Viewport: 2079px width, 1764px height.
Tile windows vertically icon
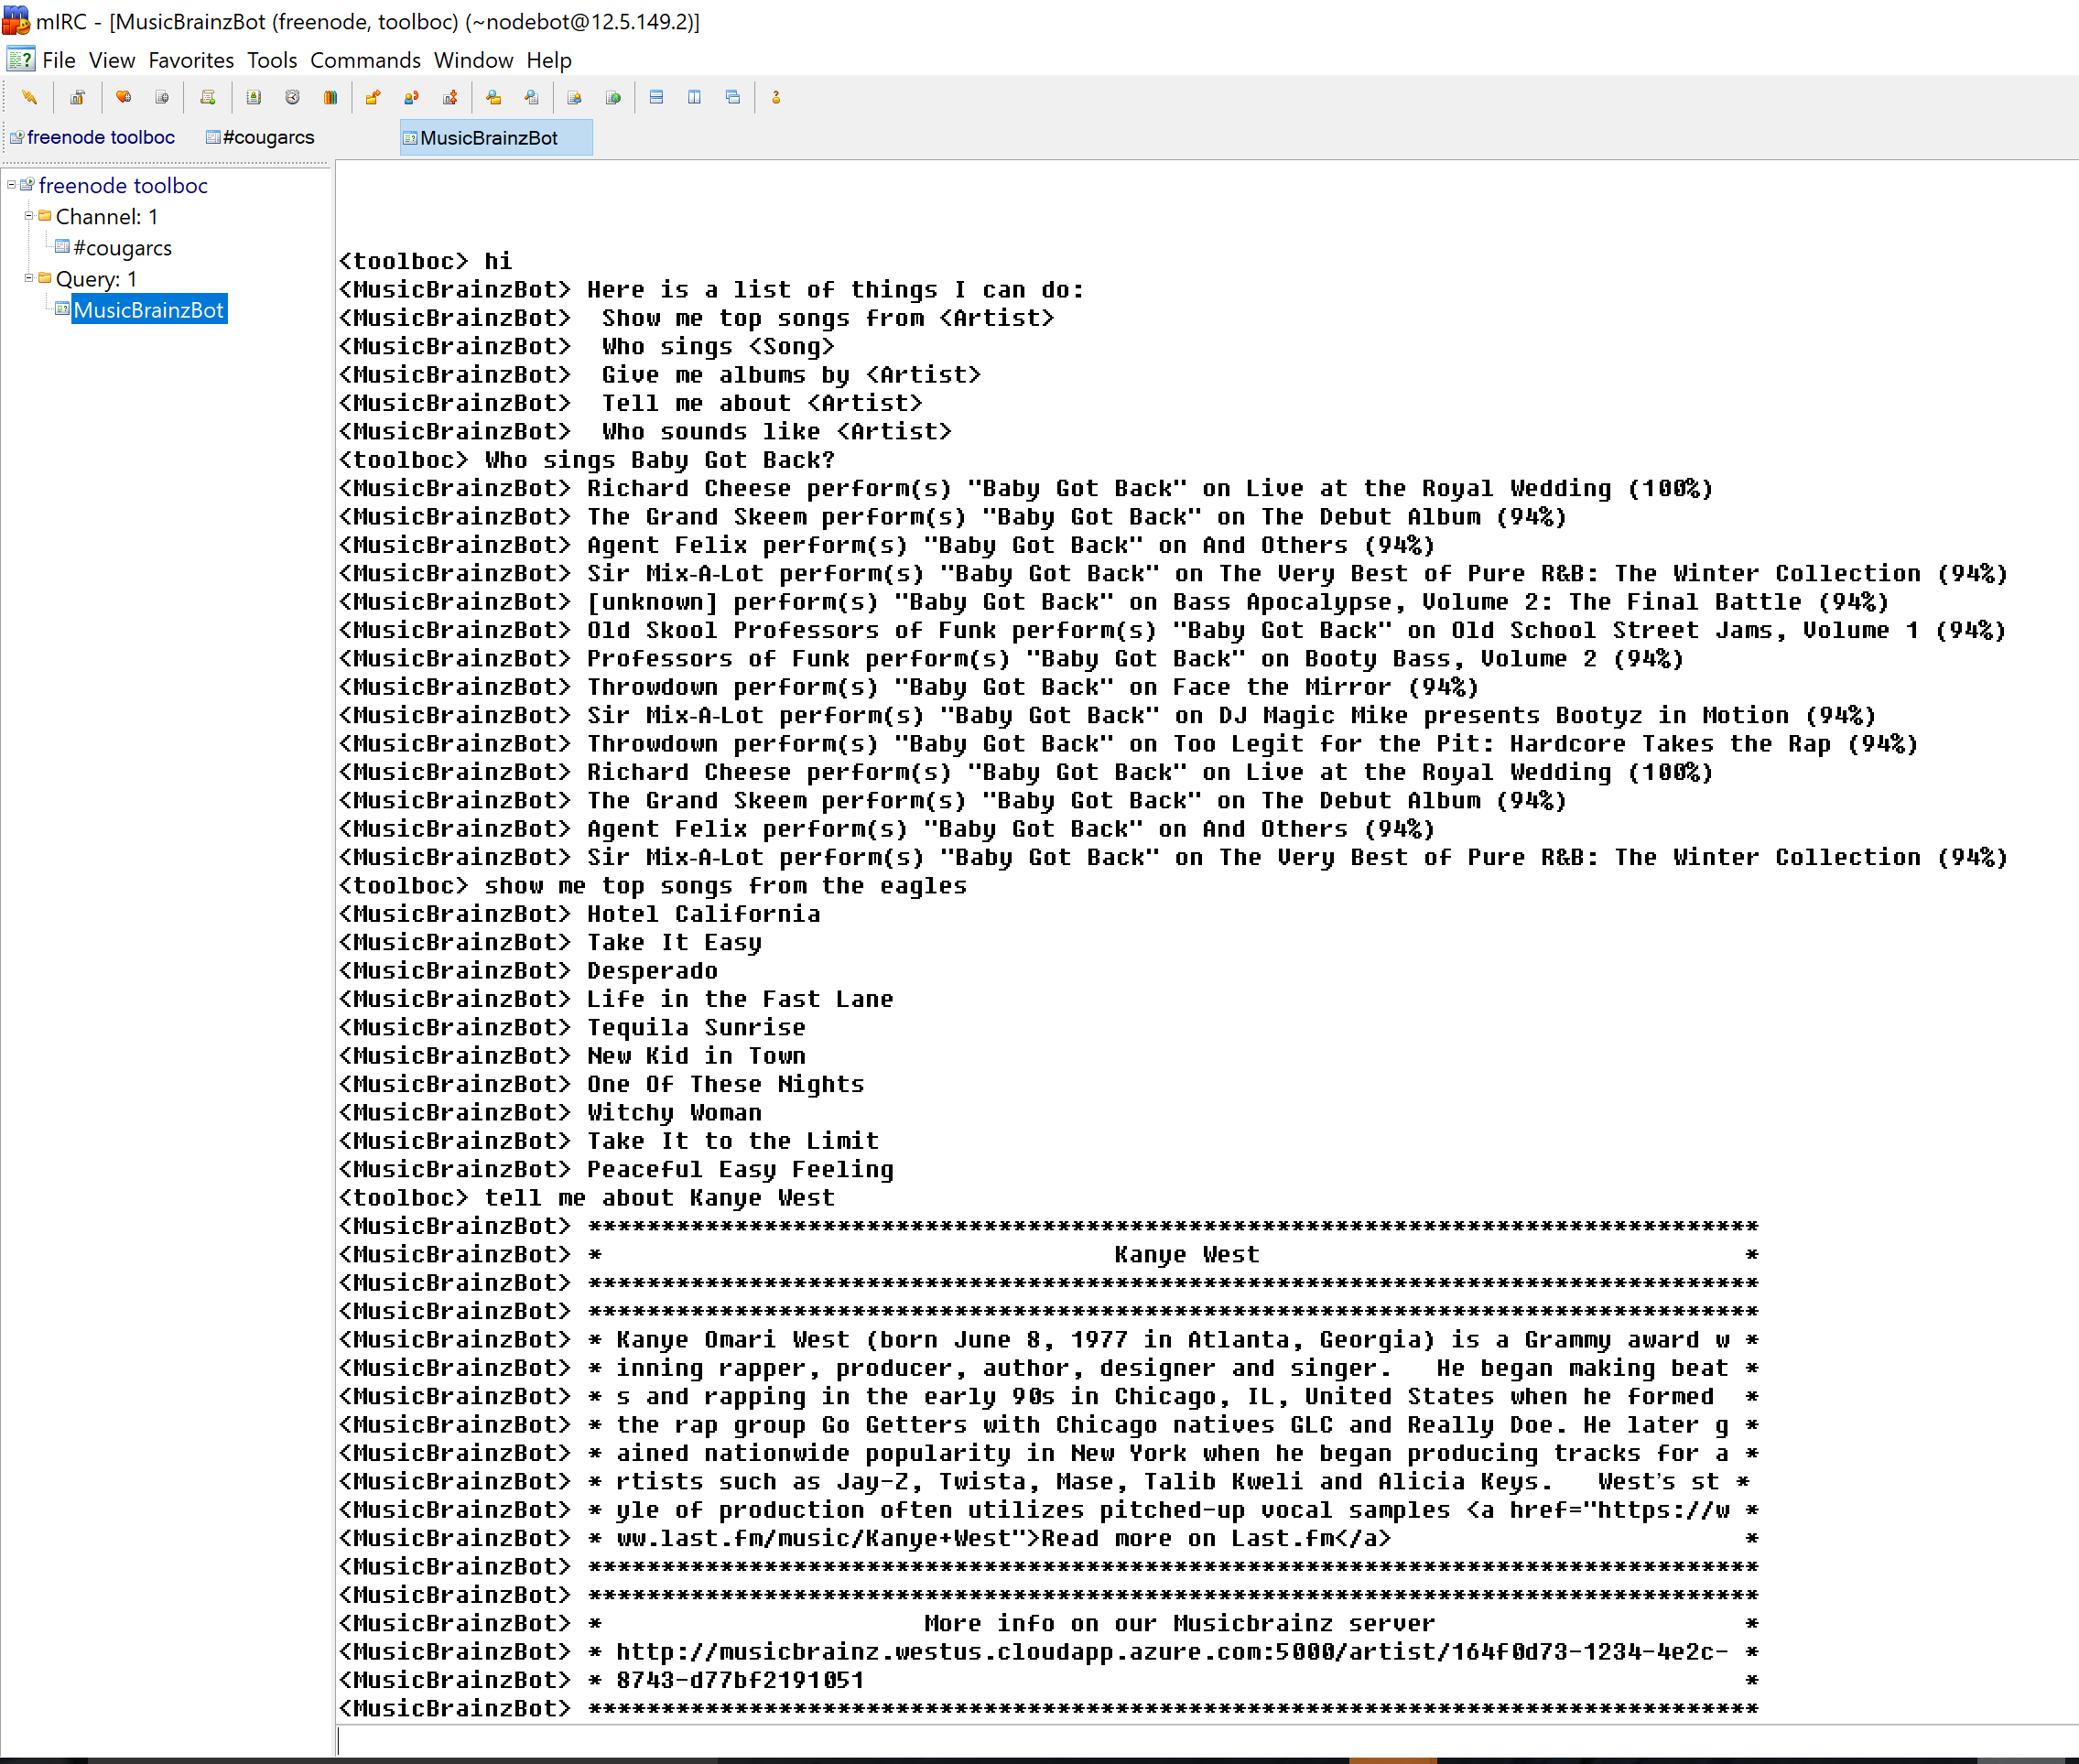coord(694,98)
